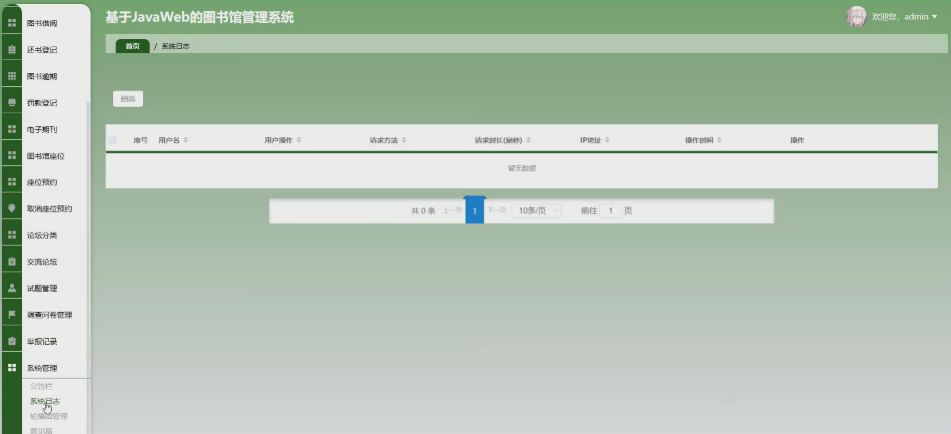Click the 调查问卷管理 flag icon

(12, 315)
